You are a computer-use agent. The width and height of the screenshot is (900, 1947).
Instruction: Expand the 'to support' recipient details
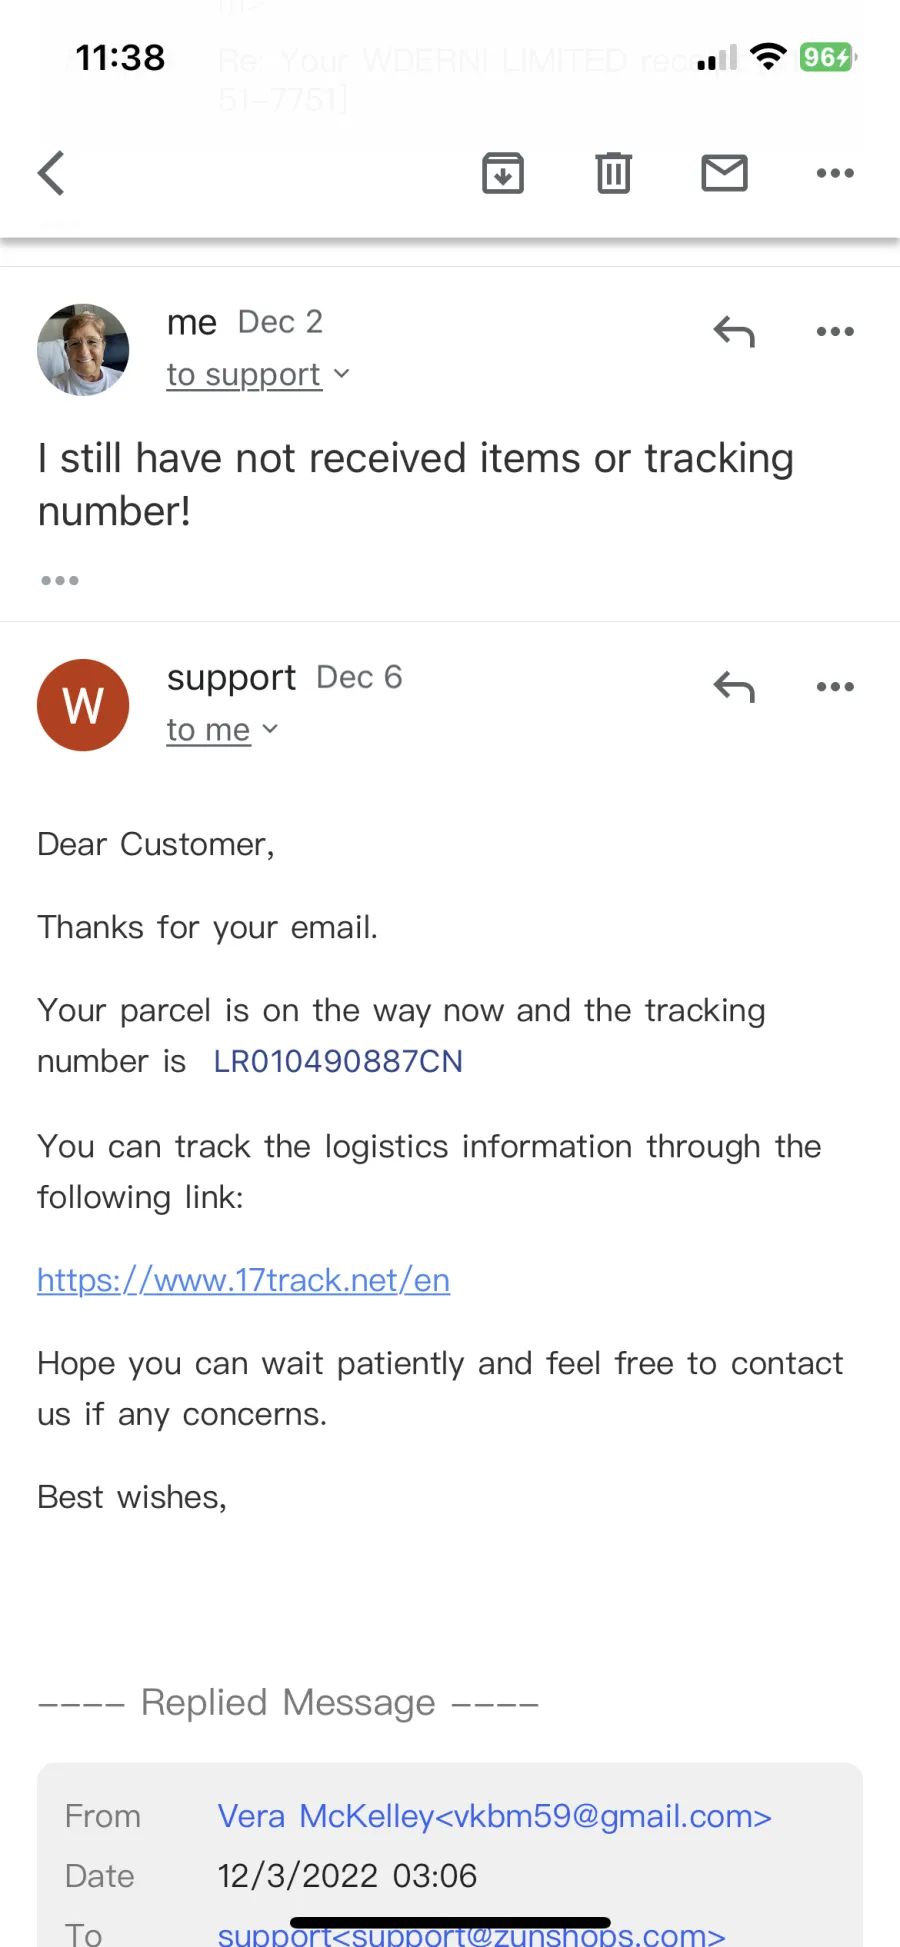coord(258,375)
